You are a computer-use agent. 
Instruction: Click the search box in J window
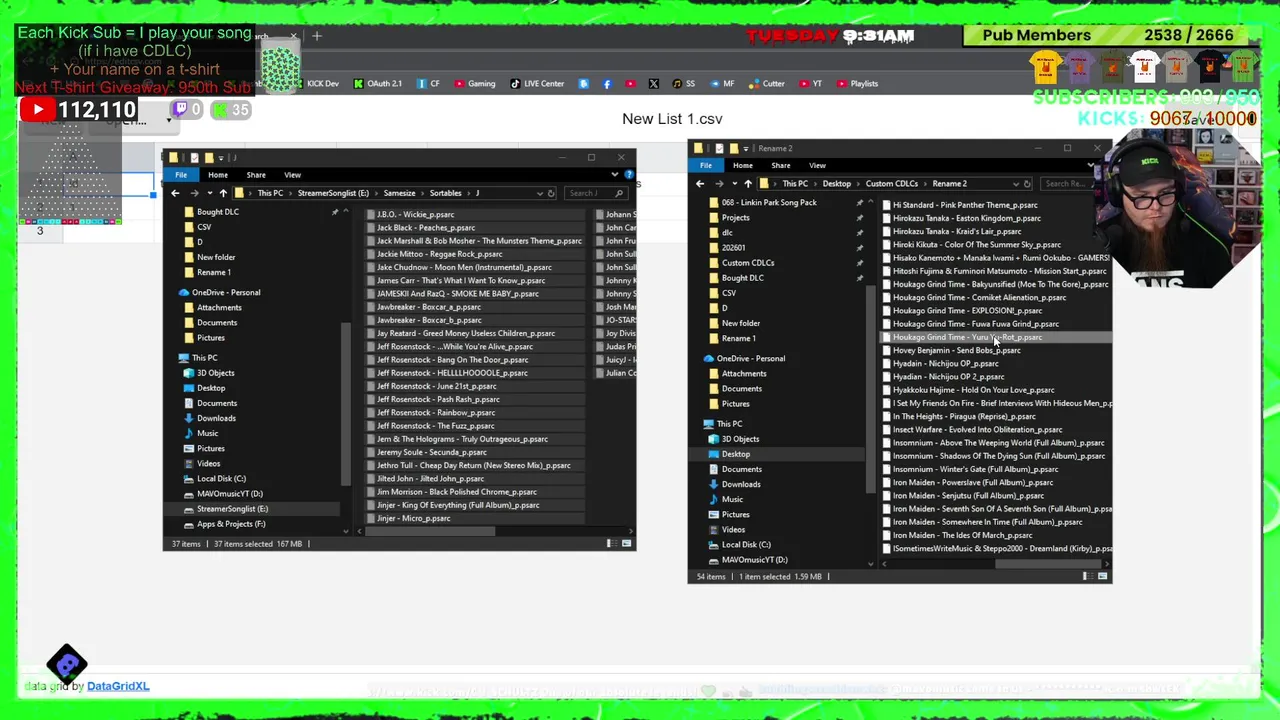click(x=596, y=193)
